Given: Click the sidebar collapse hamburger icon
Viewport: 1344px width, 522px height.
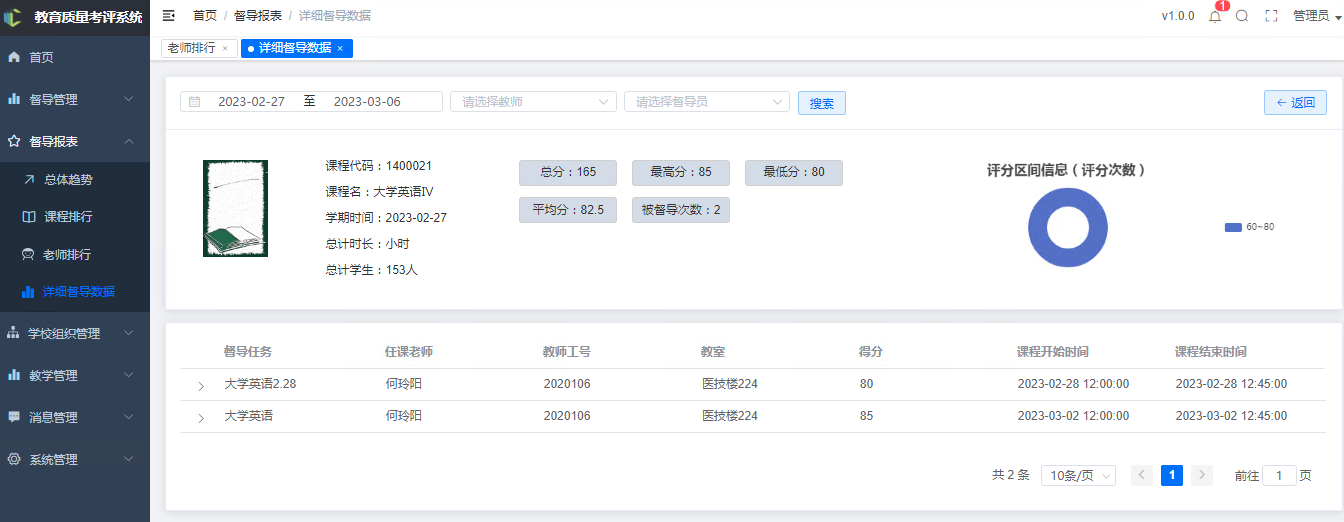Looking at the screenshot, I should point(169,15).
